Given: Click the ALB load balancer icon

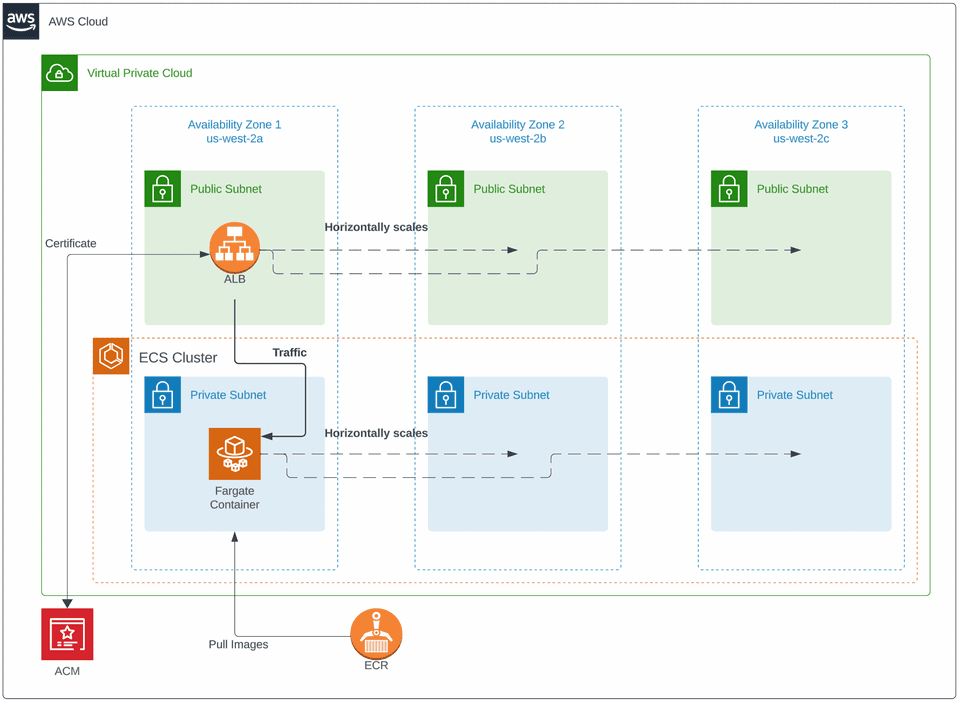Looking at the screenshot, I should coord(234,247).
